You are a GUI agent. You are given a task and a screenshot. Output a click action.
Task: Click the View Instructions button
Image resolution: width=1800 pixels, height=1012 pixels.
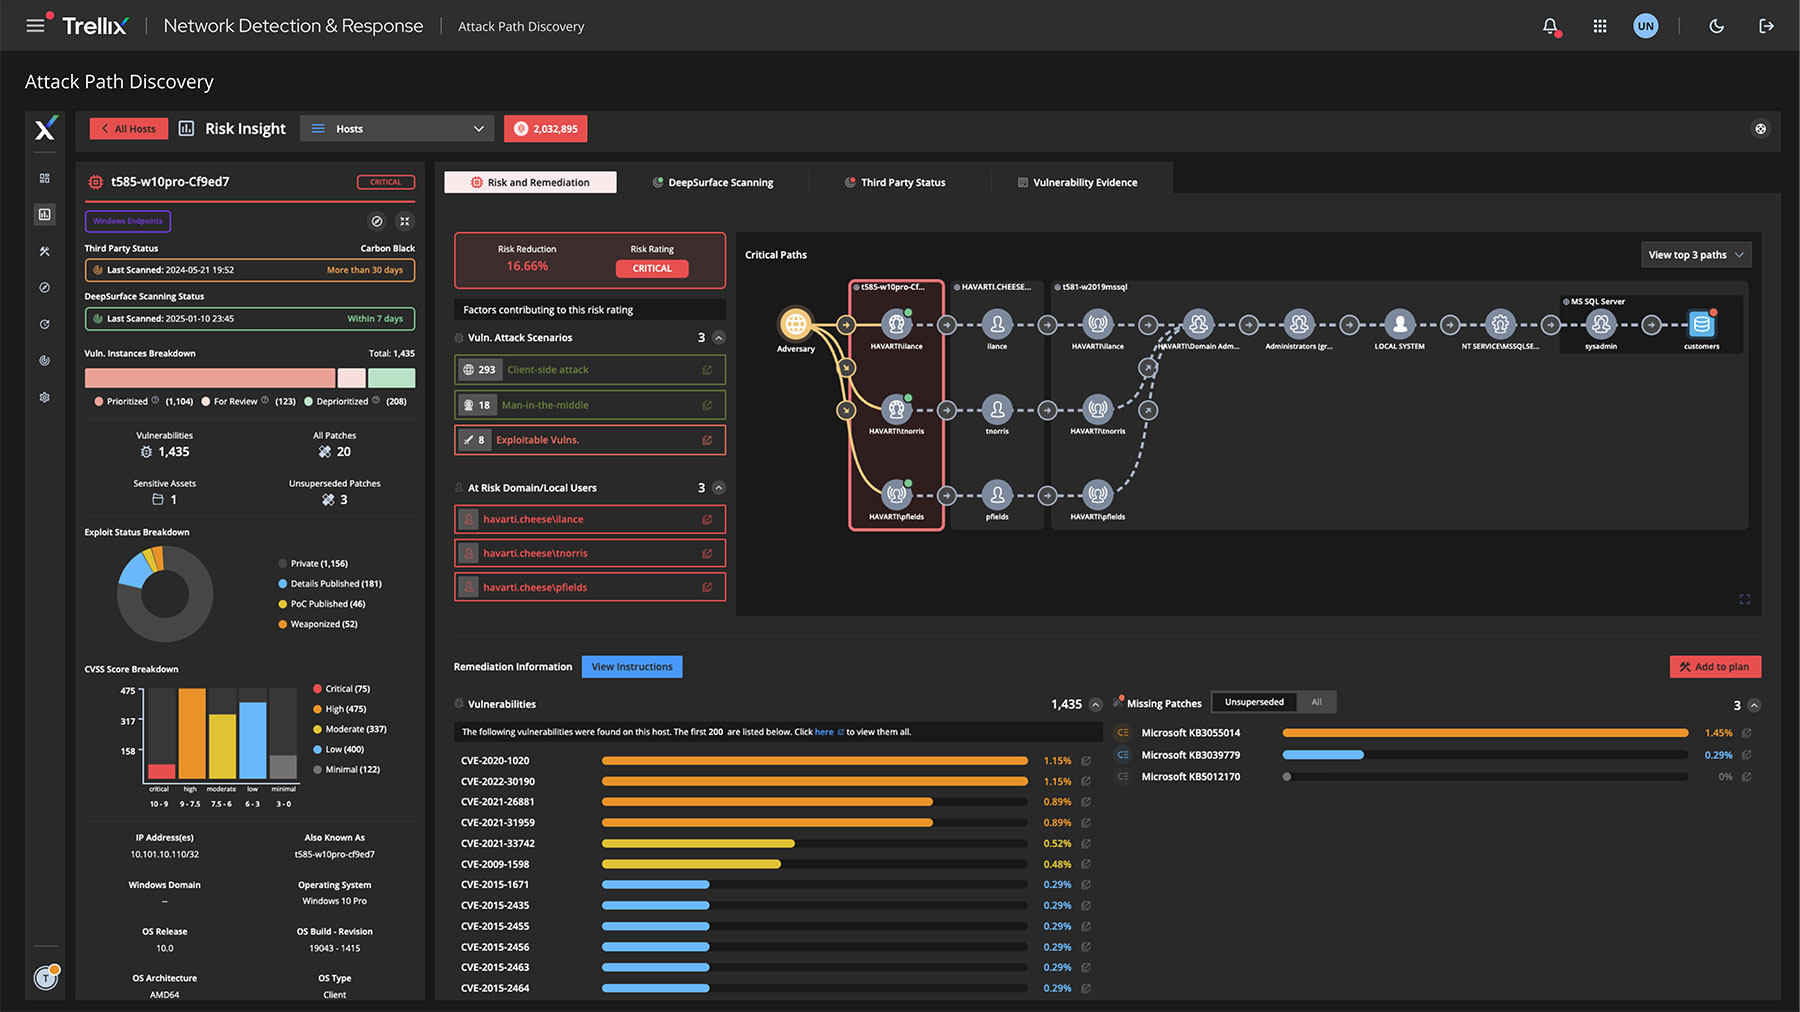click(x=632, y=667)
